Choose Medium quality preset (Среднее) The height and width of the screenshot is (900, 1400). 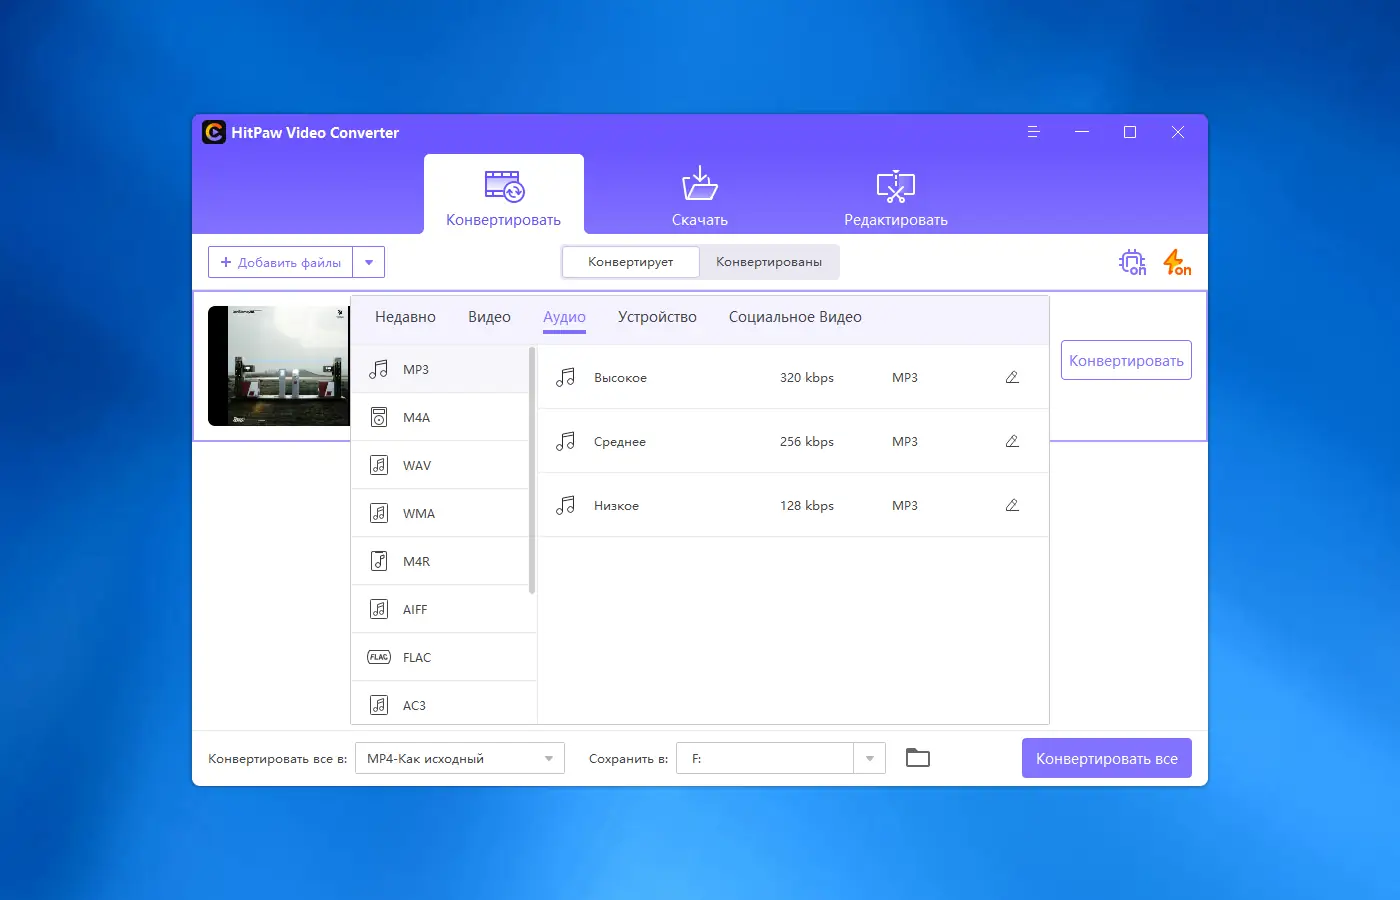[620, 441]
